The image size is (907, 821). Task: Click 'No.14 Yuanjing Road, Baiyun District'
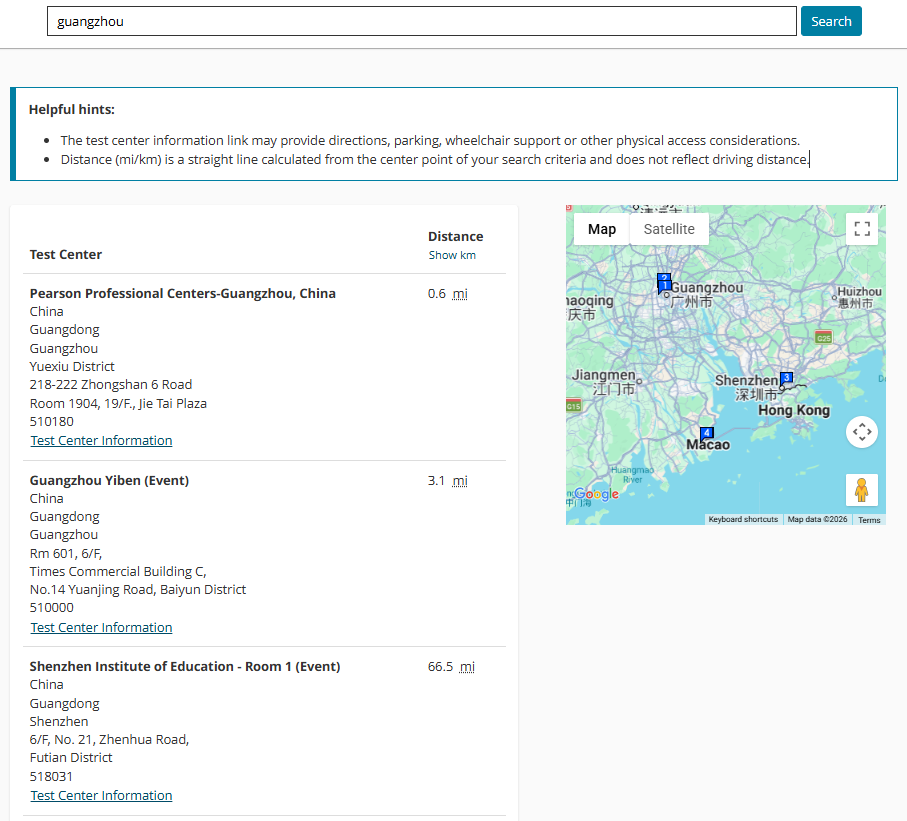(x=138, y=590)
